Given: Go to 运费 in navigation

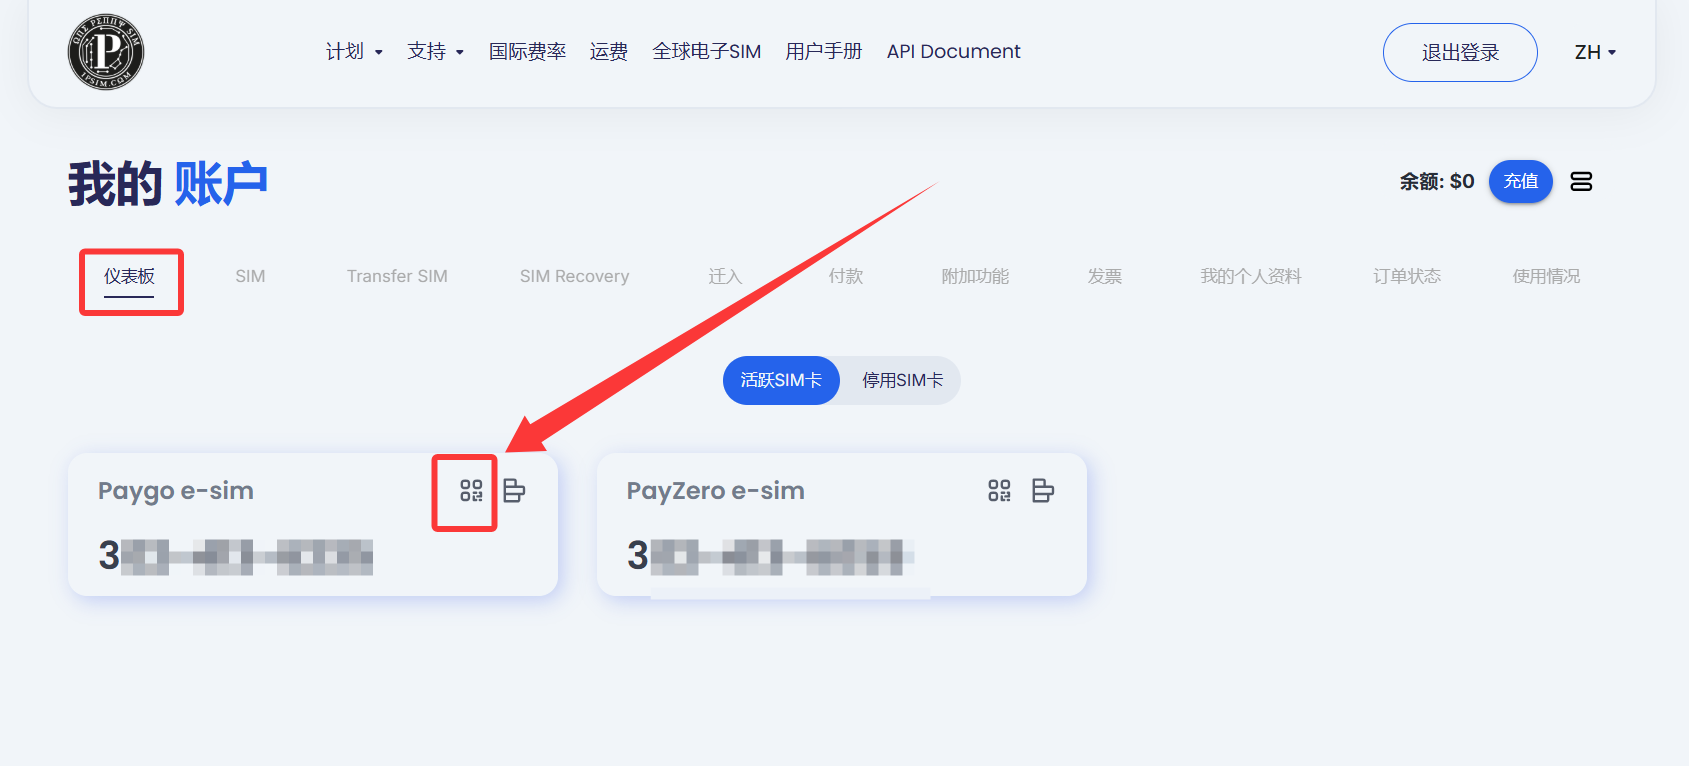Looking at the screenshot, I should tap(609, 52).
